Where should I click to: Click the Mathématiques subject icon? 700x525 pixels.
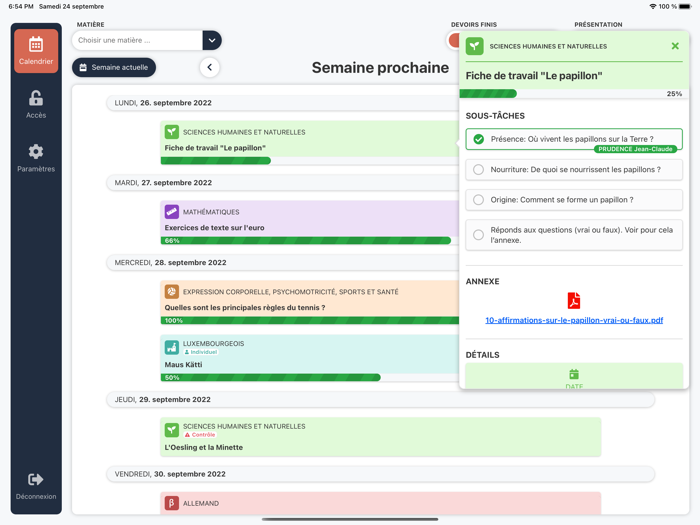click(172, 212)
